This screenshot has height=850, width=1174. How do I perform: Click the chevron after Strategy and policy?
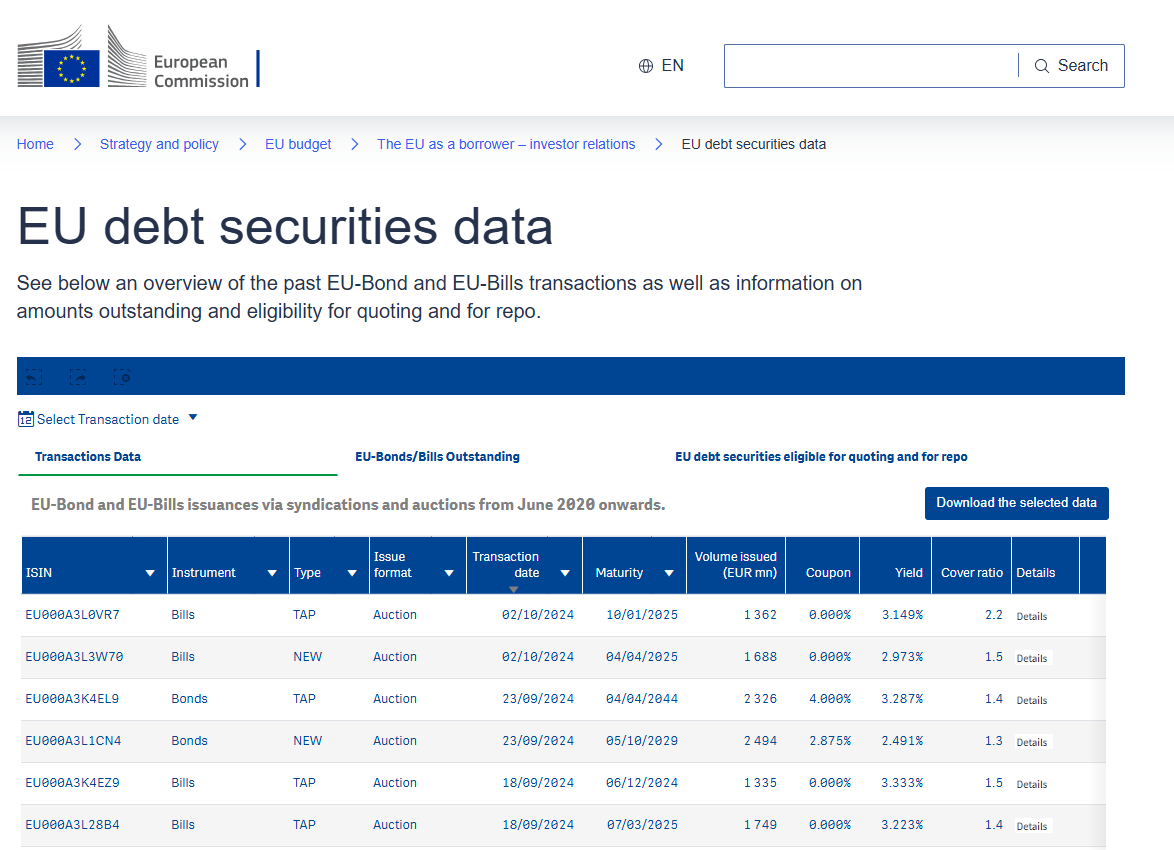click(242, 144)
